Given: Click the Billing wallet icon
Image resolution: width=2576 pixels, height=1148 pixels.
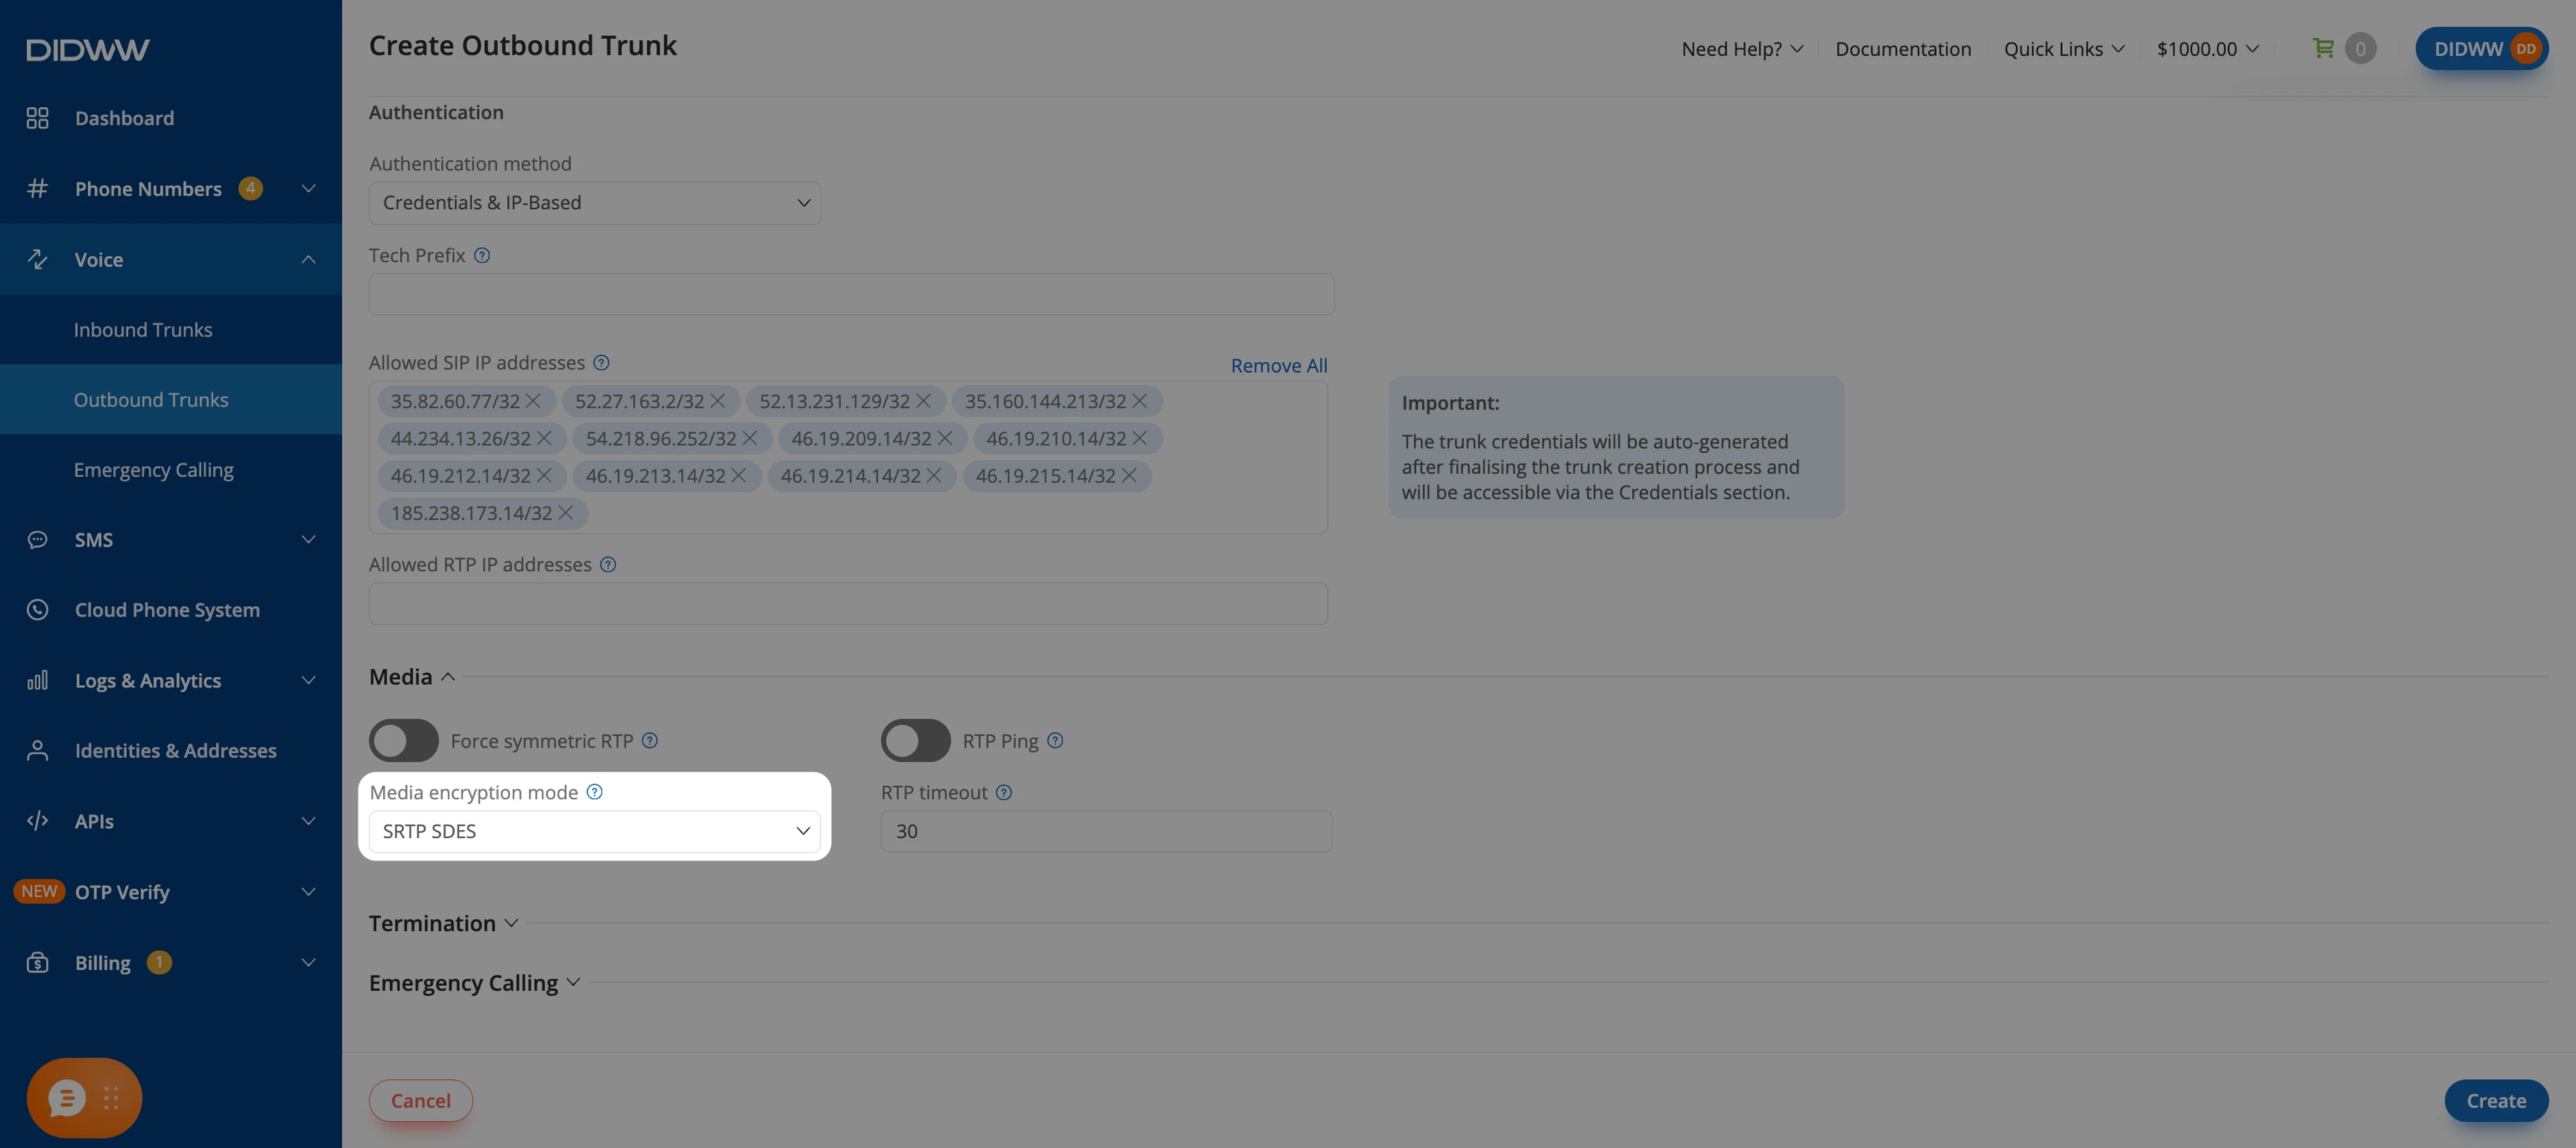Looking at the screenshot, I should tap(37, 963).
